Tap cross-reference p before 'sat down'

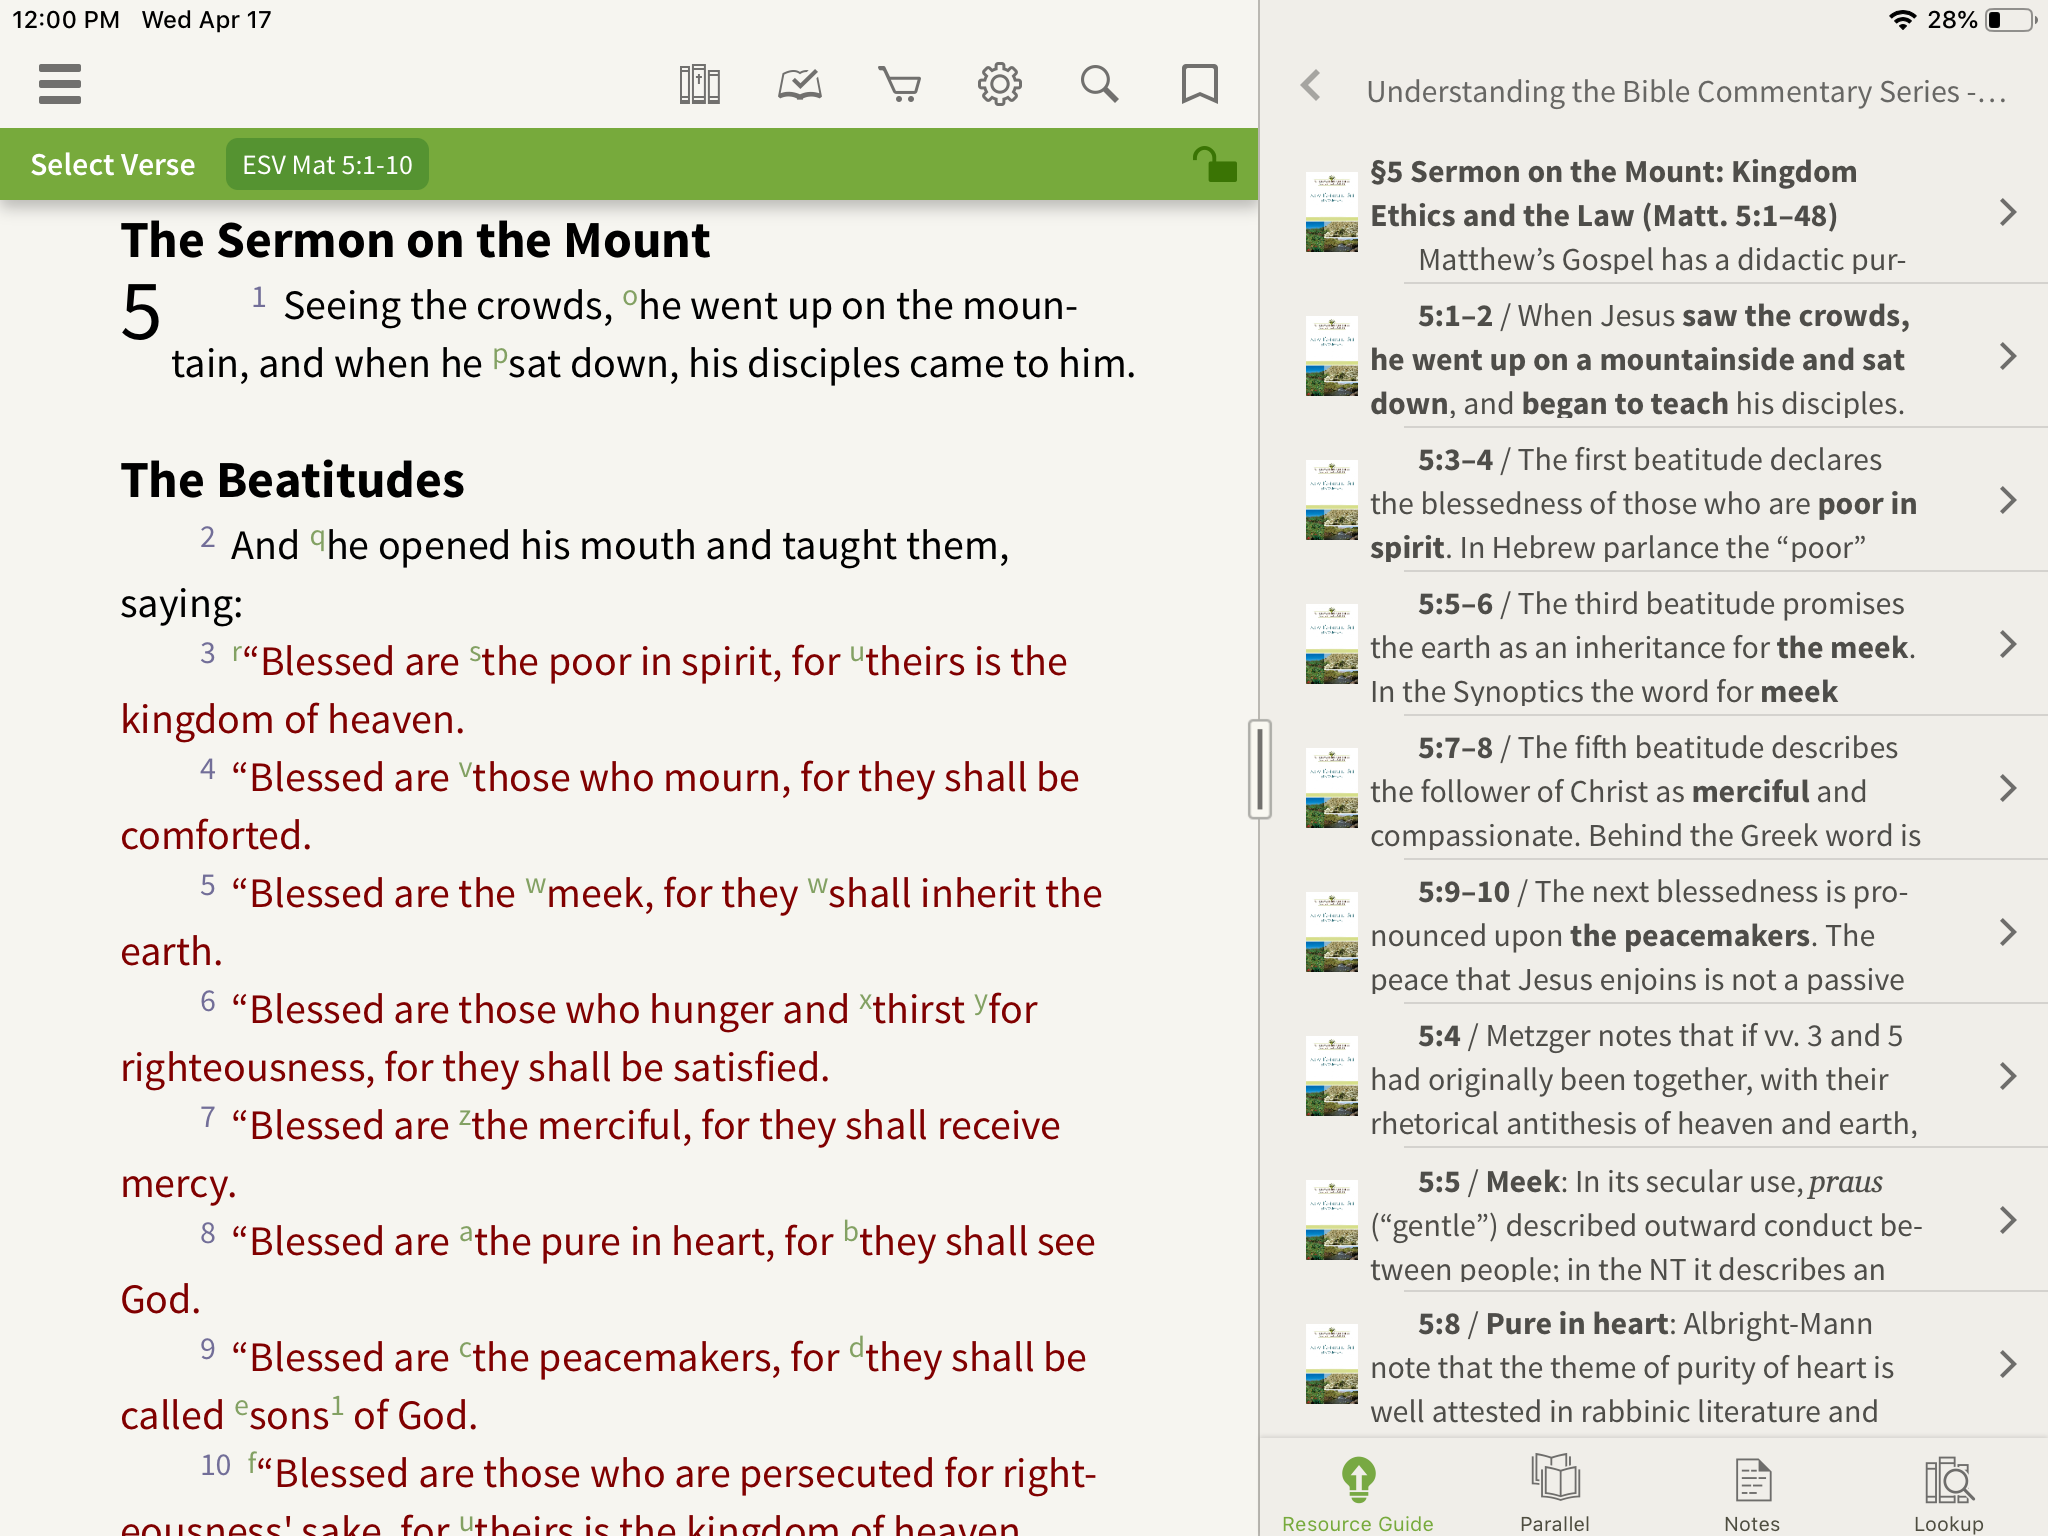[x=500, y=357]
